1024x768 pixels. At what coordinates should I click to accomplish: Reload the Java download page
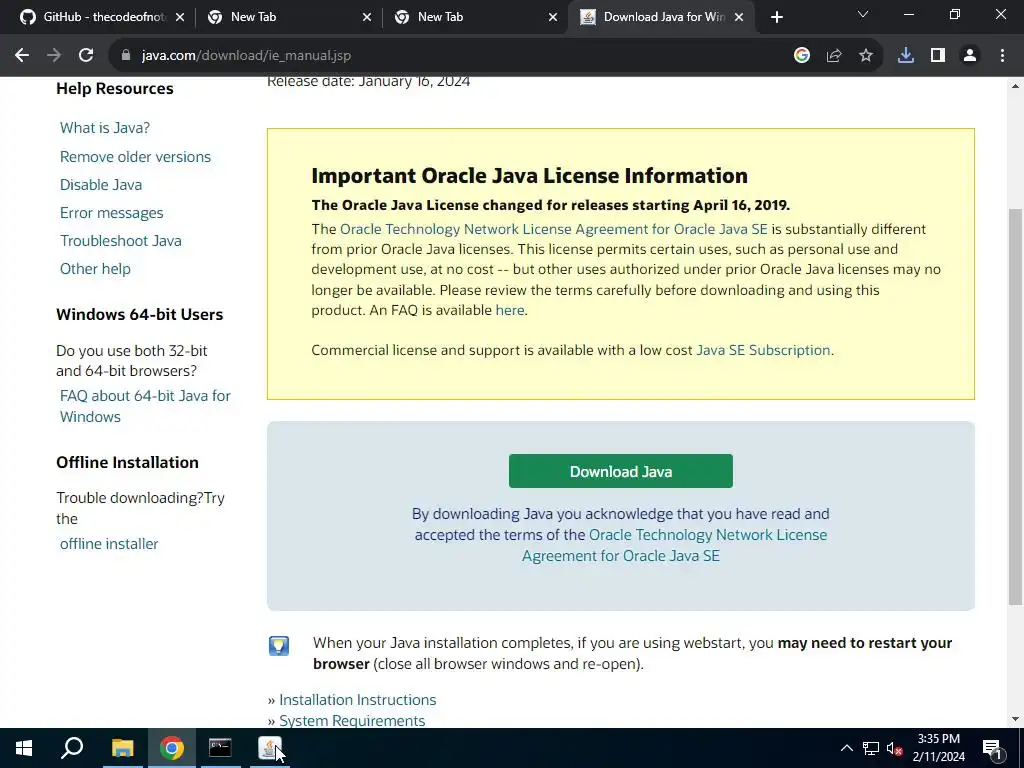(86, 56)
